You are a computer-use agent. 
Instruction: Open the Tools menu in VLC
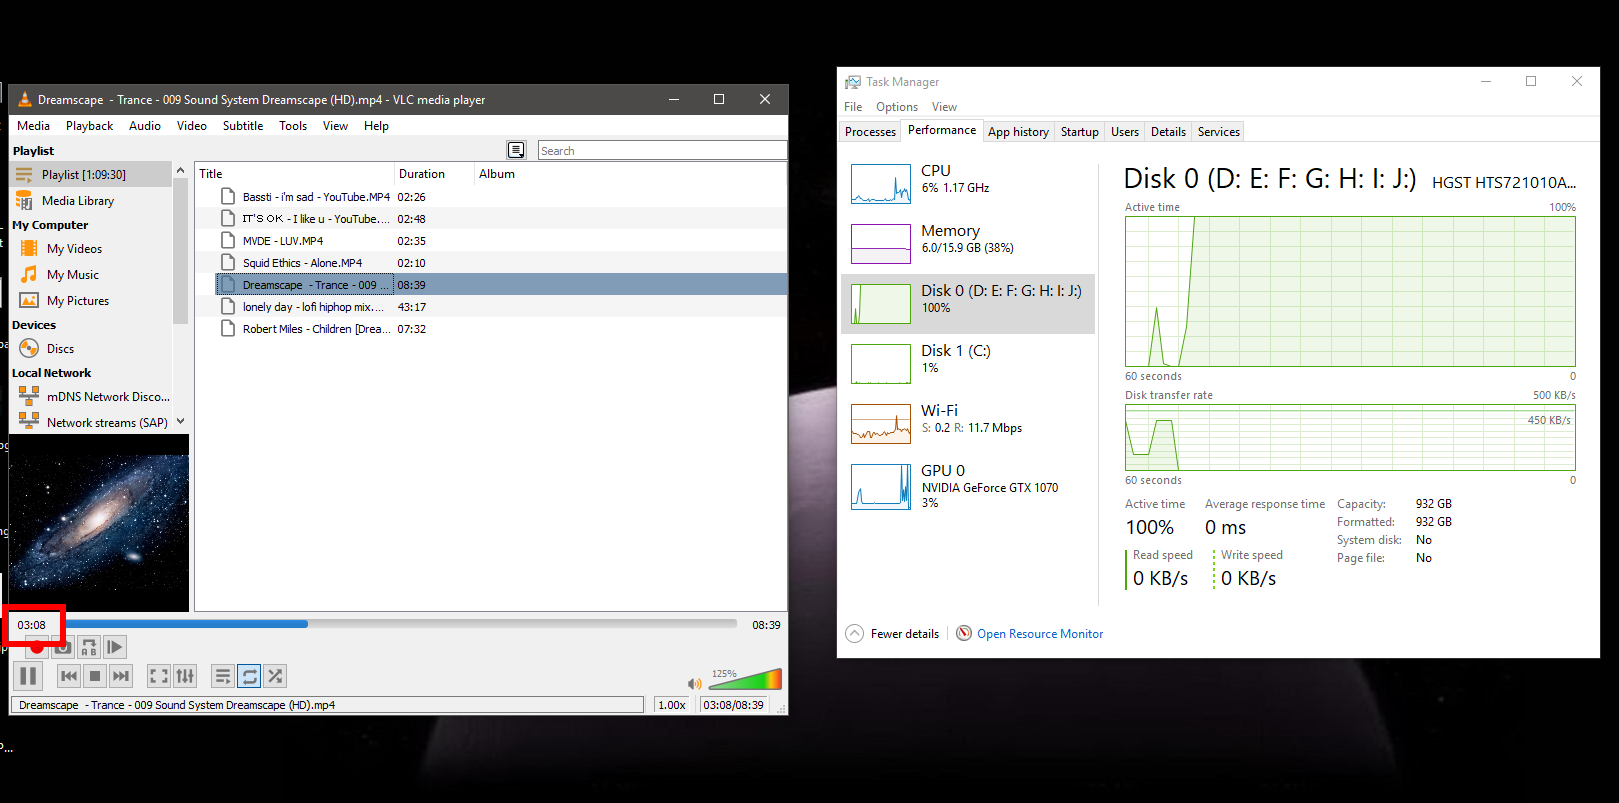[x=293, y=126]
